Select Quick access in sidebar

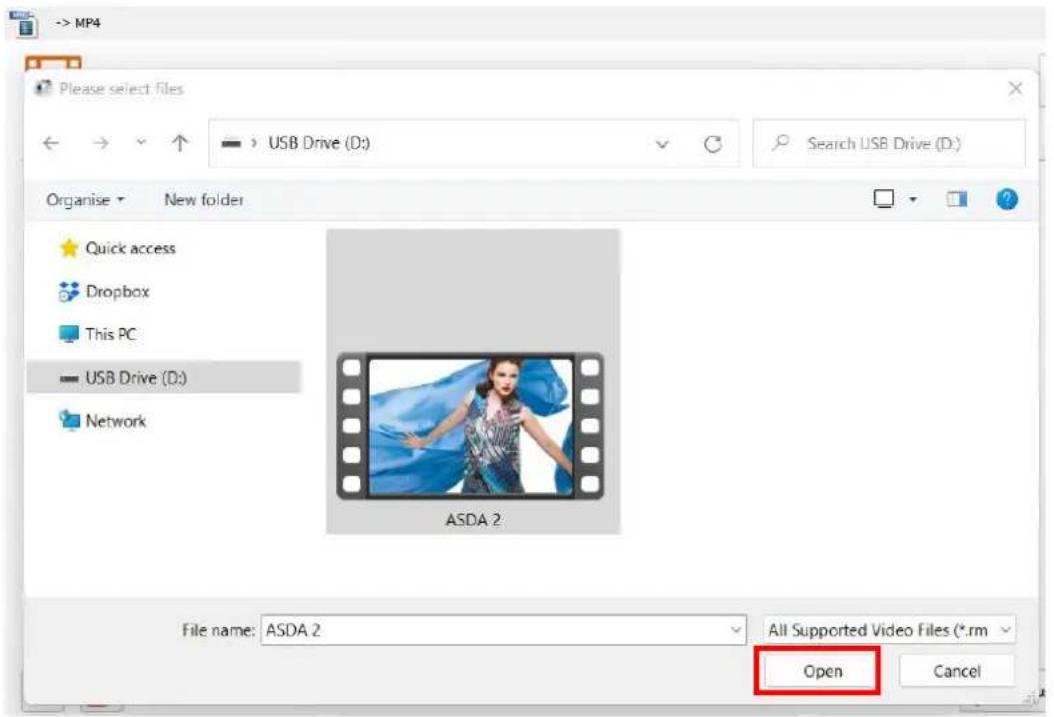(118, 248)
